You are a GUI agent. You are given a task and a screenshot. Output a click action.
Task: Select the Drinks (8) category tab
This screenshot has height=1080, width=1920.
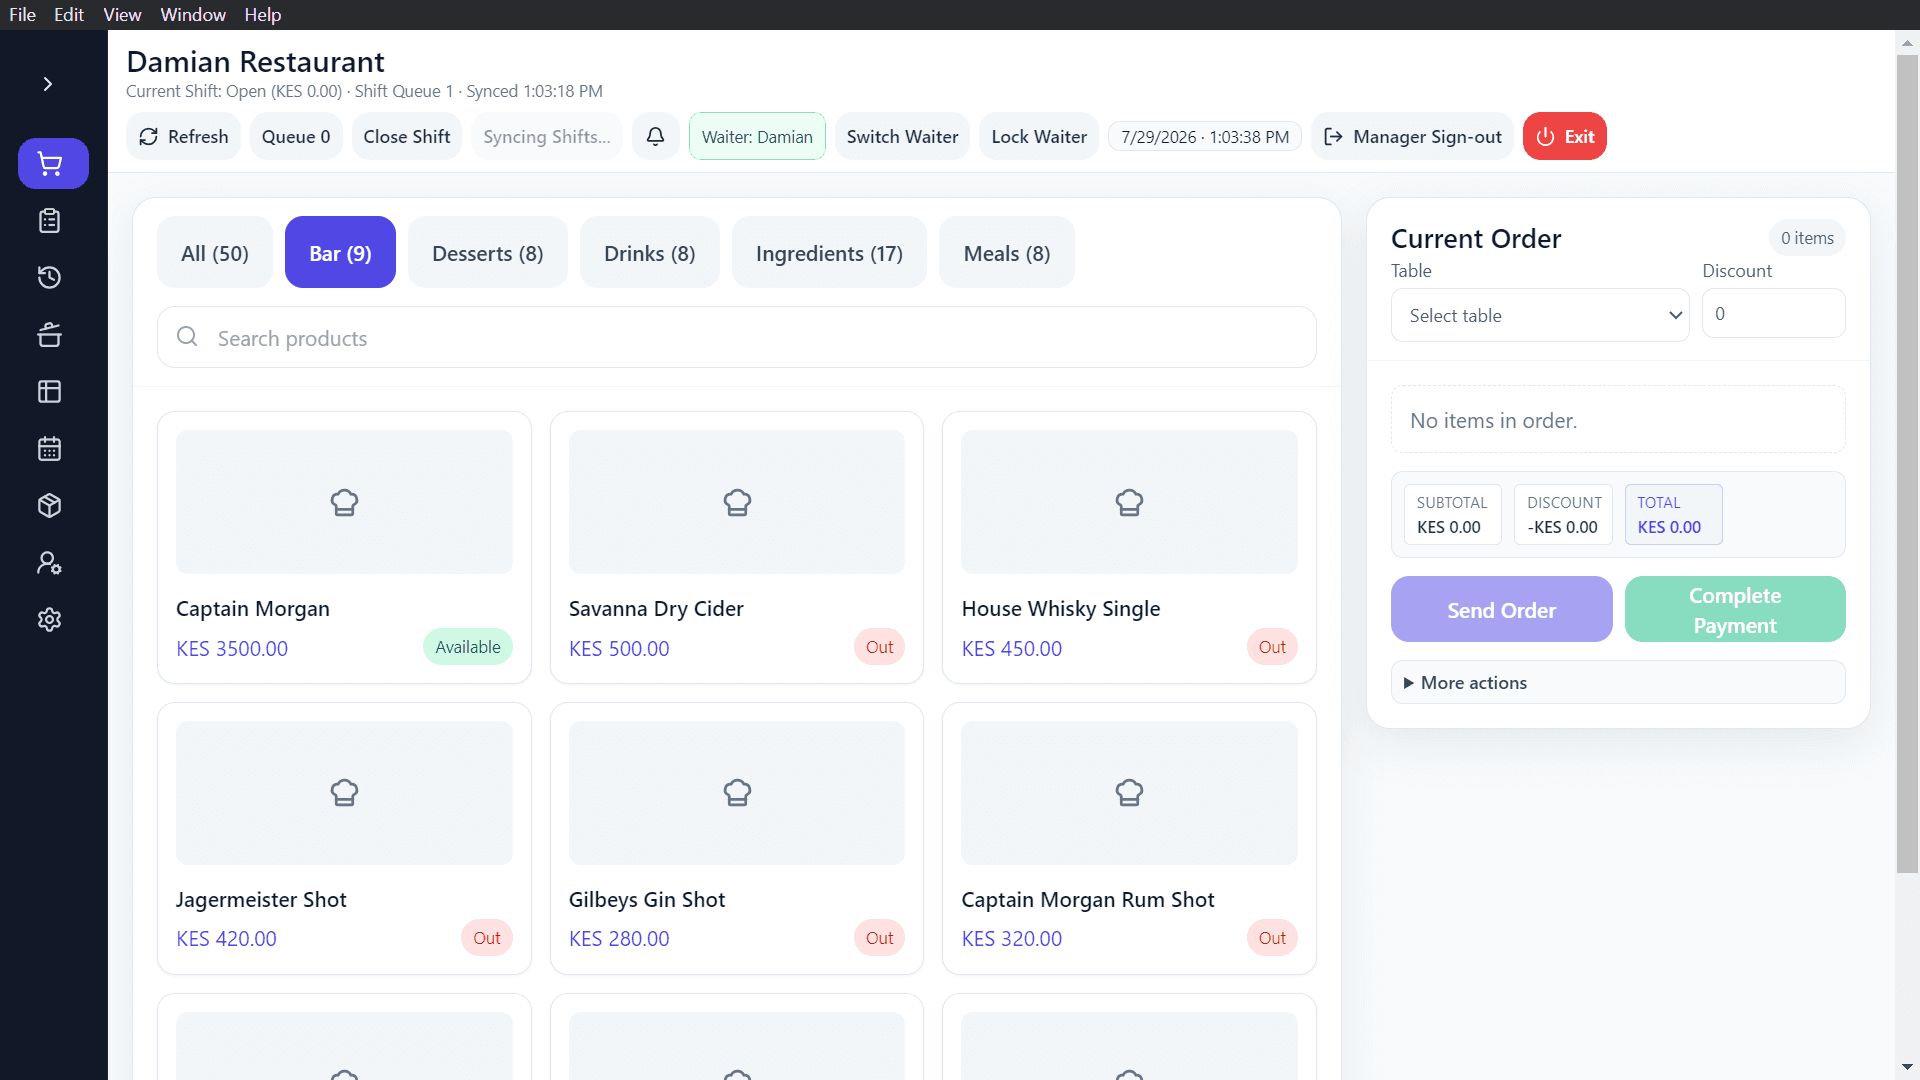click(650, 253)
